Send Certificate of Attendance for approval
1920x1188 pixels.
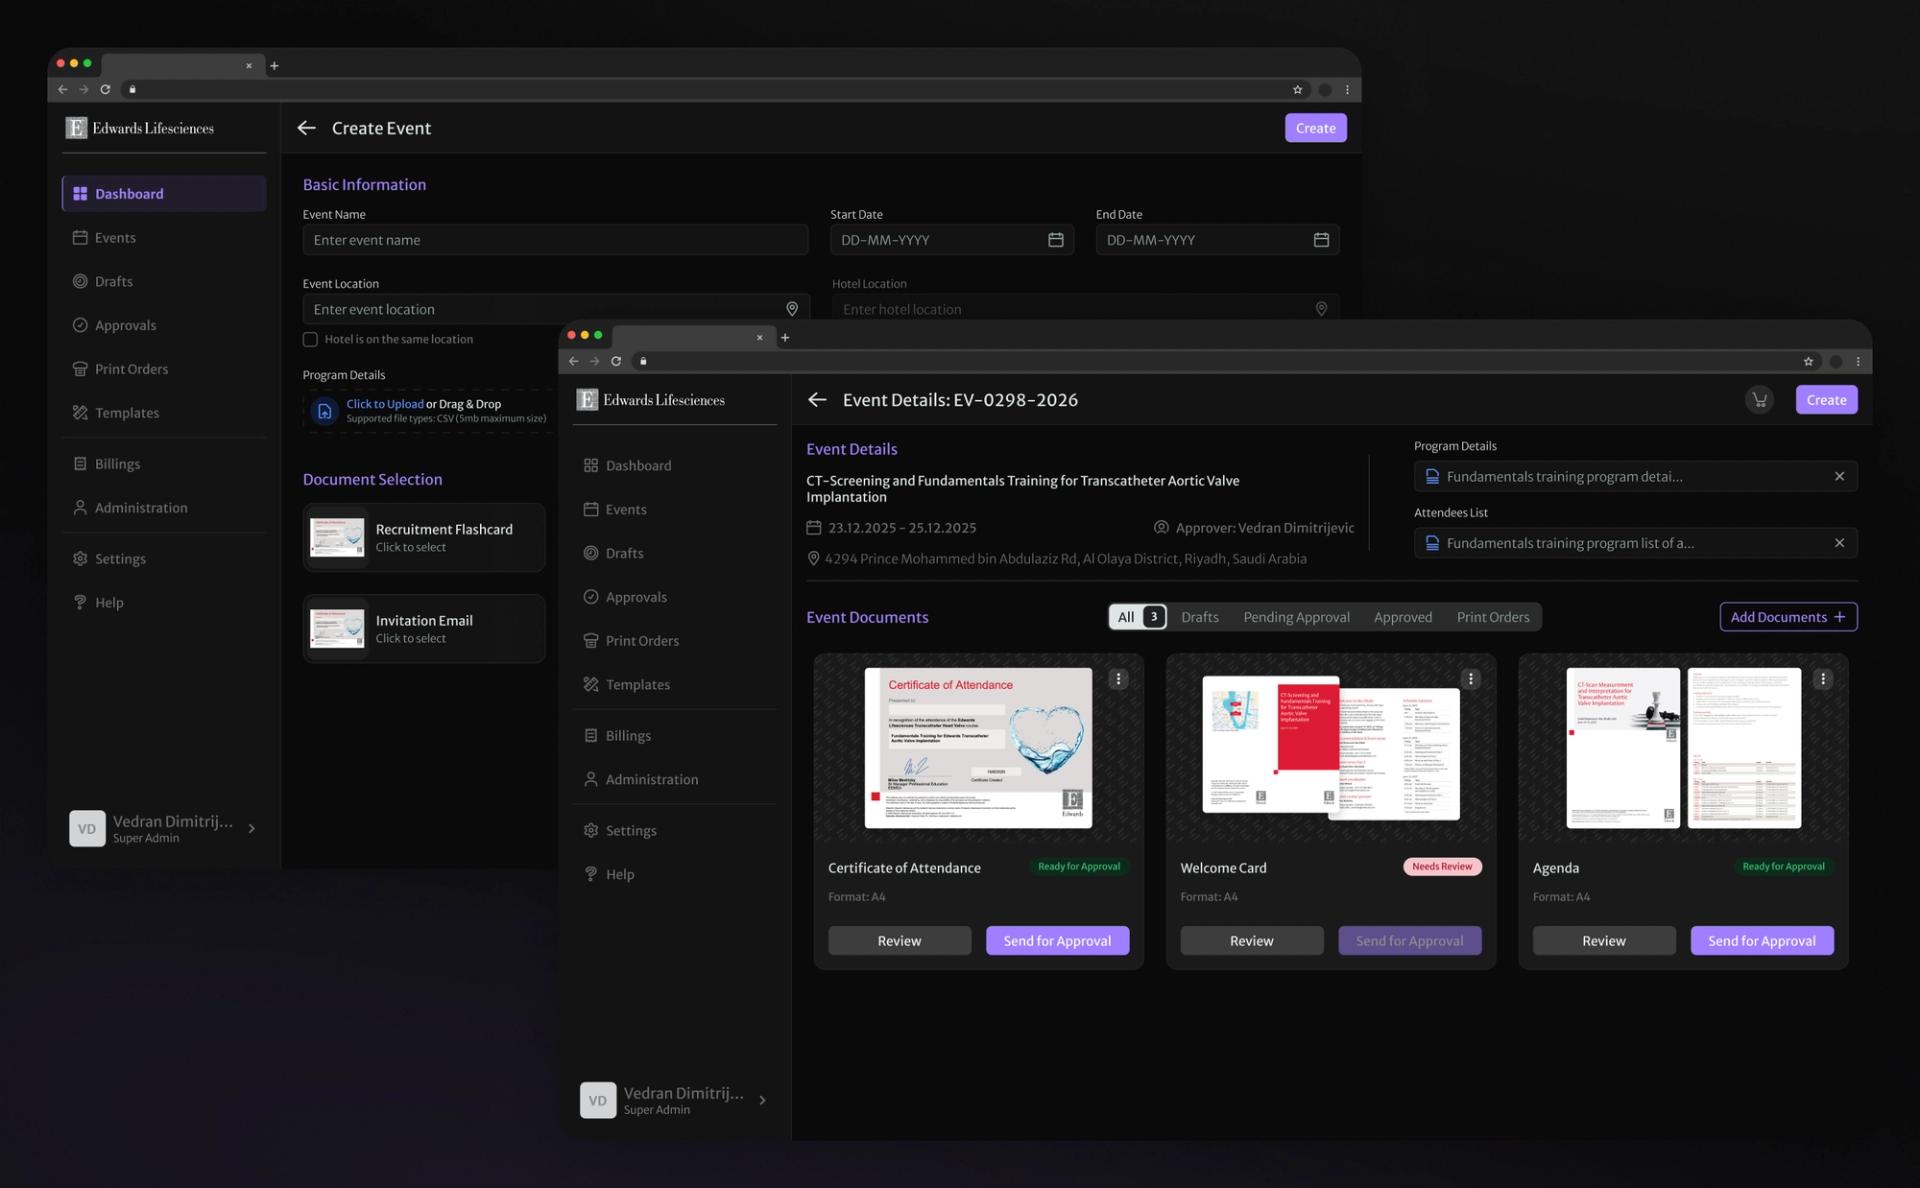(1057, 941)
